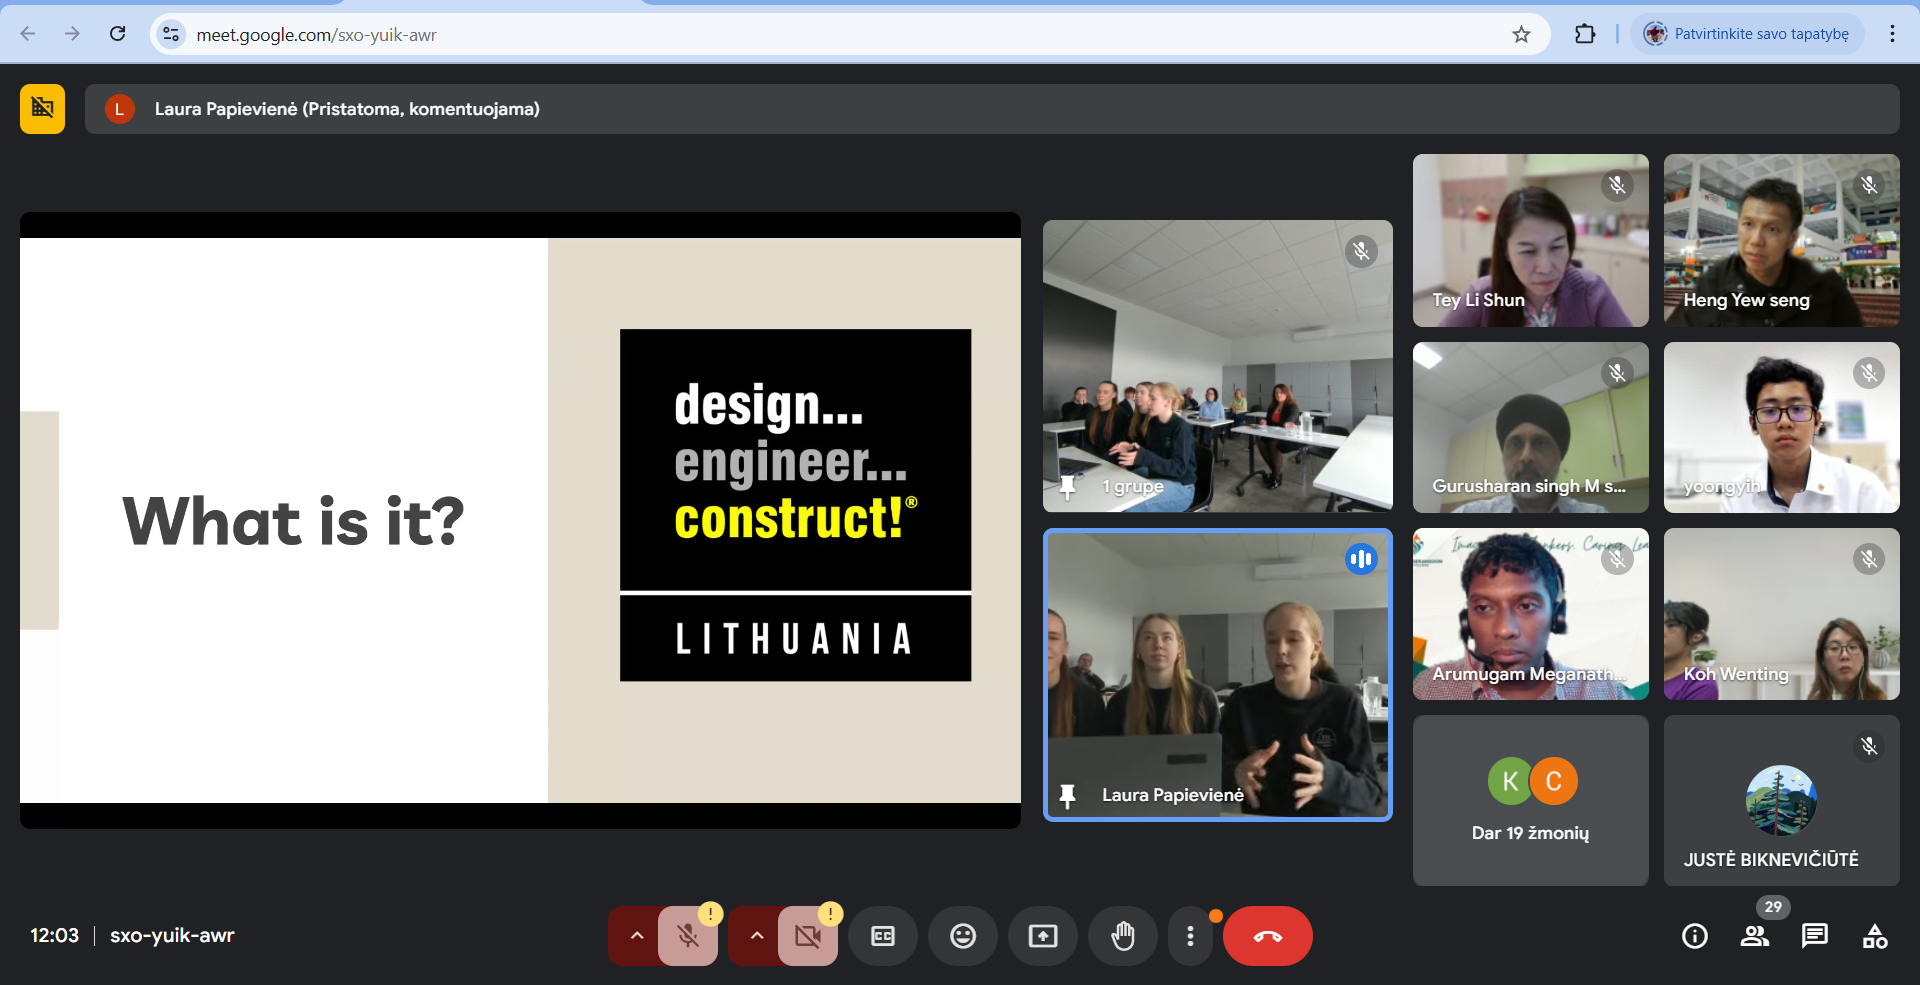Select JUSTĖ BIKNEVIČIŪTĖ's tile
The height and width of the screenshot is (985, 1920).
click(1781, 800)
